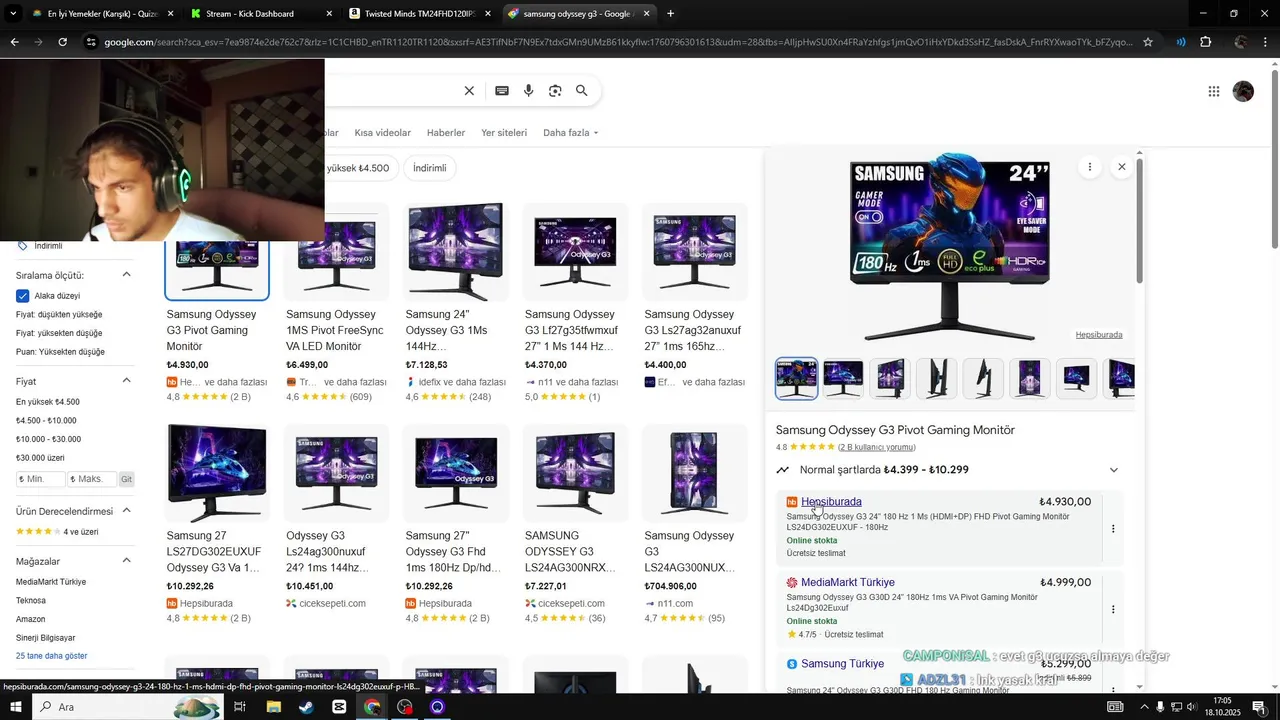The image size is (1280, 720).
Task: Open the on-screen keyboard input icon
Action: [502, 91]
